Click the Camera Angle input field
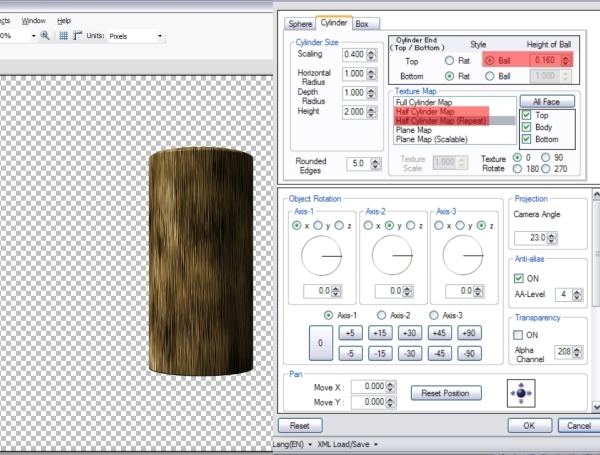This screenshot has width=600, height=455. (529, 237)
